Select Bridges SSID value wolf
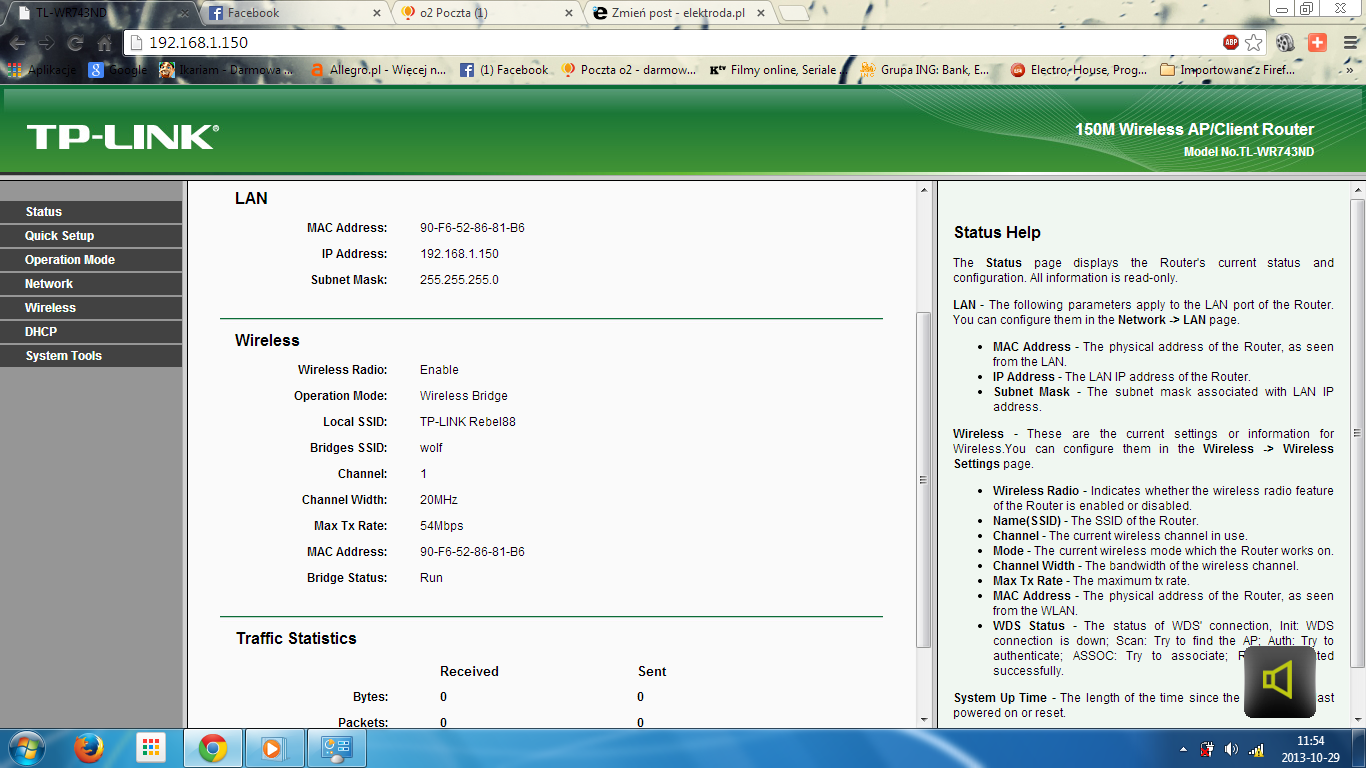Screen dimensions: 1366x768 pyautogui.click(x=431, y=448)
